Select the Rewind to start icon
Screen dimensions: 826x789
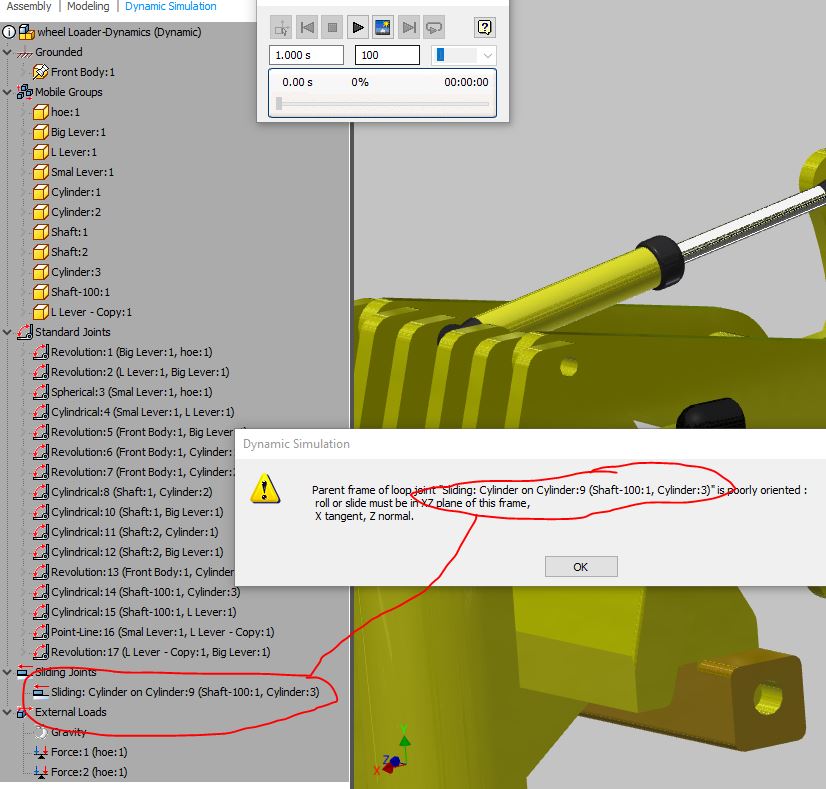307,27
